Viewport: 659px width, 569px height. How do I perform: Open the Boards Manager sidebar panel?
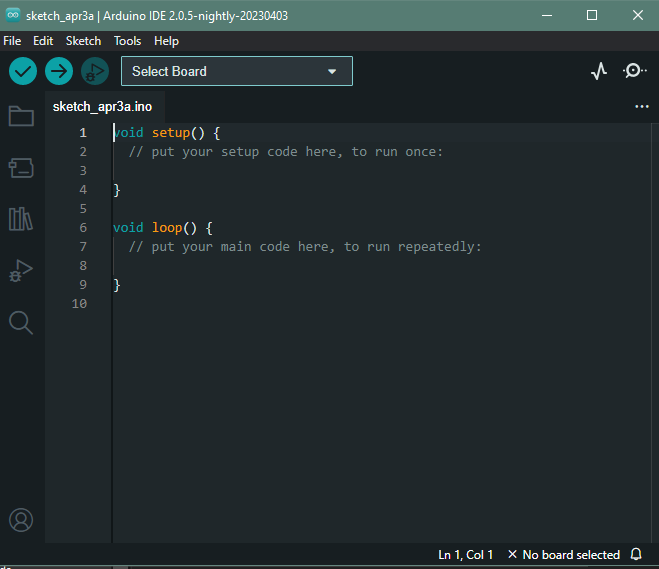(21, 168)
